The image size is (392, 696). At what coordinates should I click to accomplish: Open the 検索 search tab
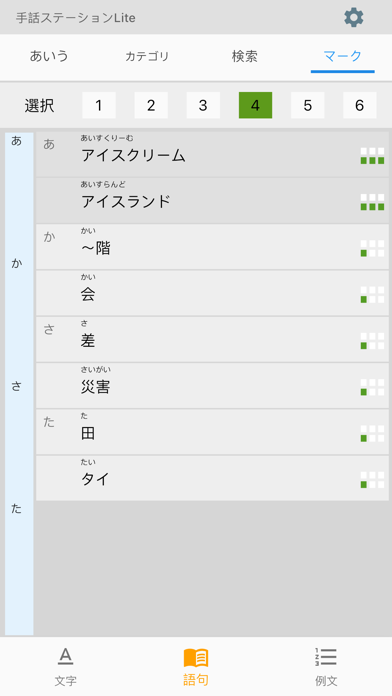coord(245,56)
